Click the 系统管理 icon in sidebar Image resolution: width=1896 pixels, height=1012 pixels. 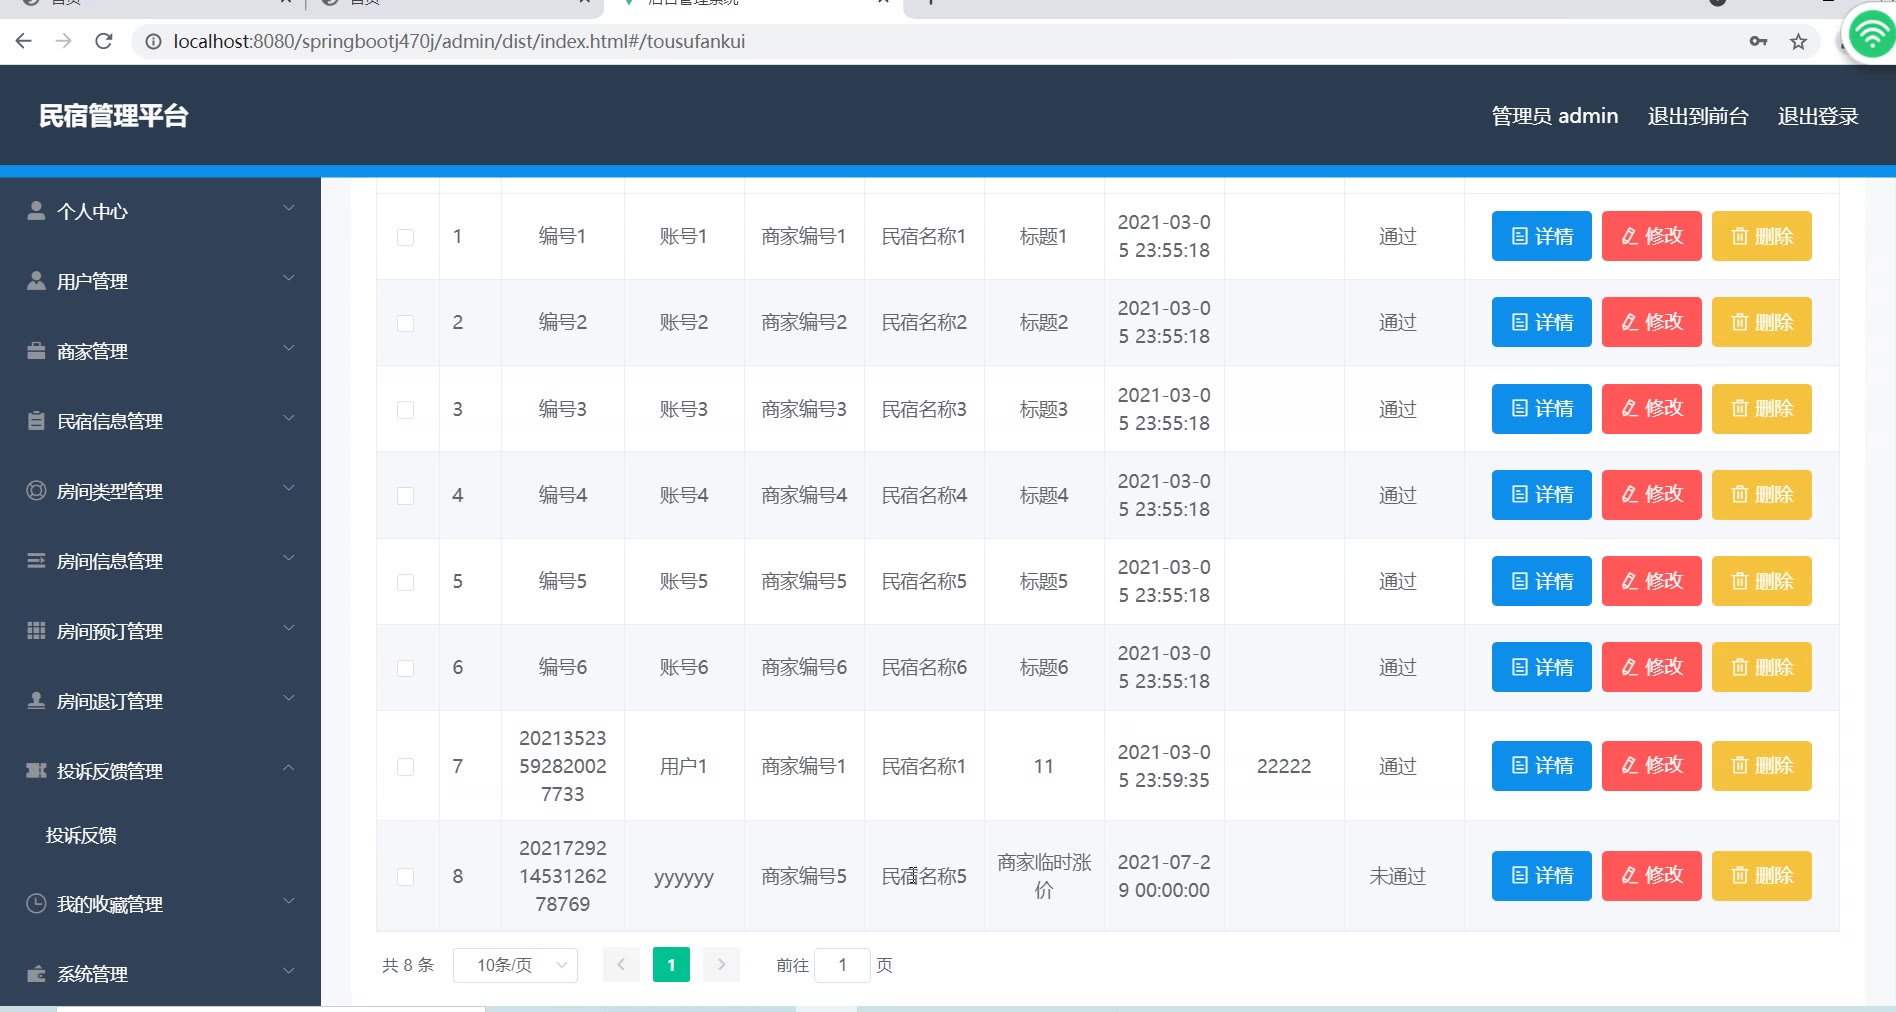[36, 973]
